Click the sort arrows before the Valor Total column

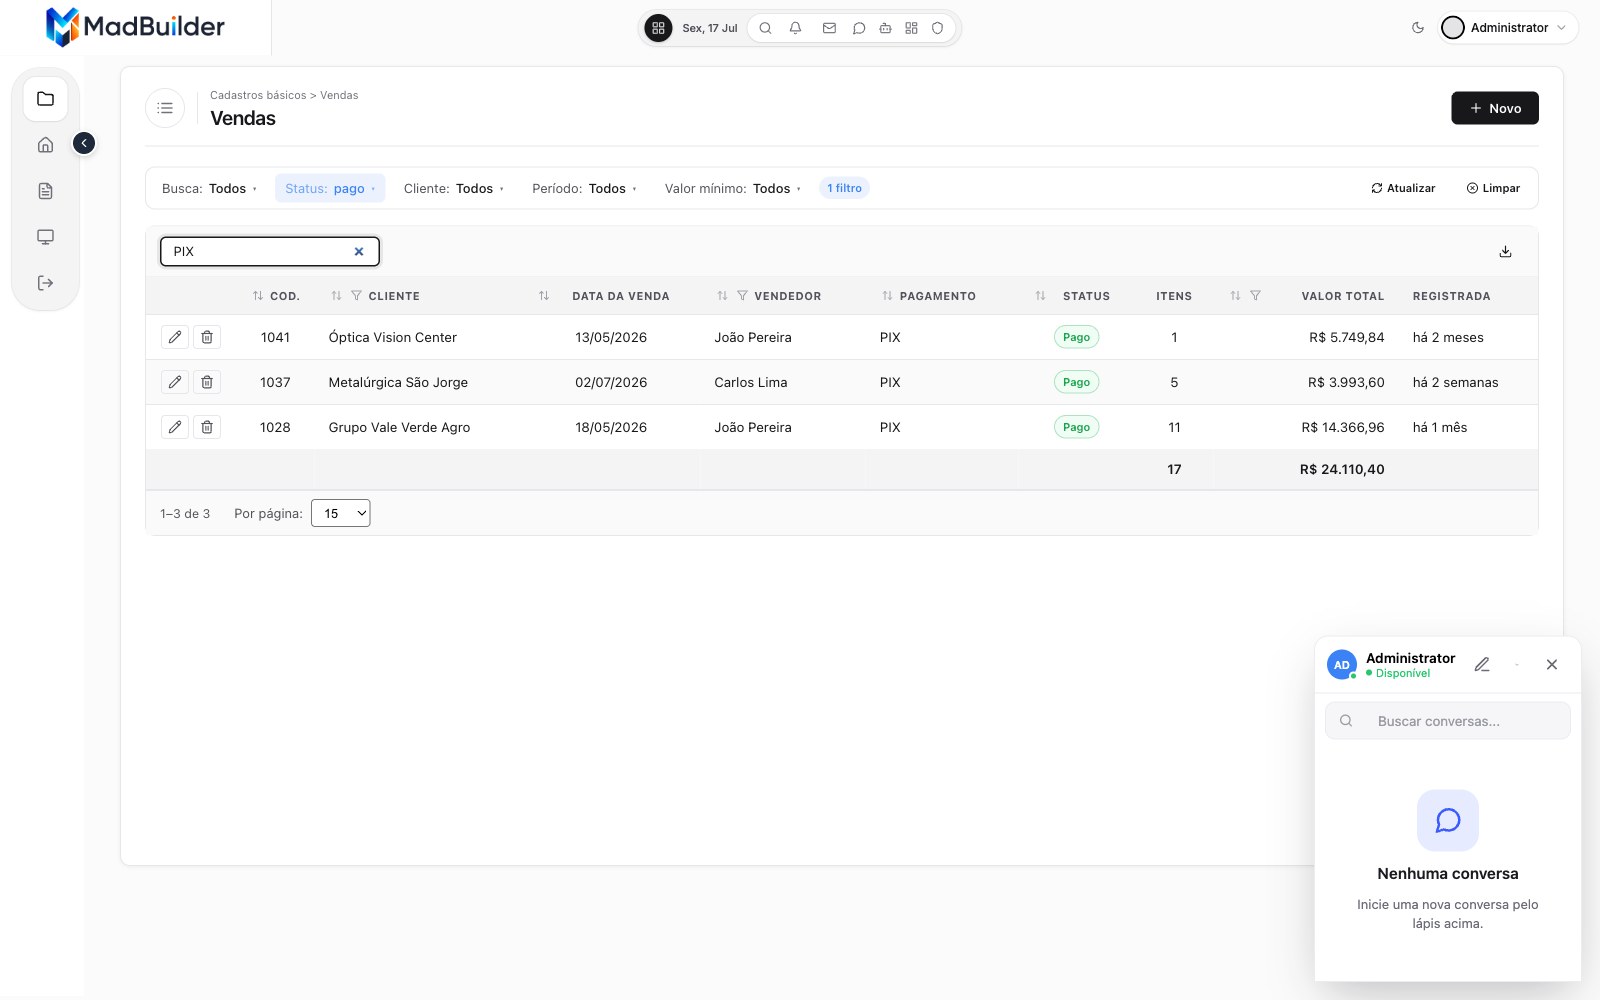(x=1235, y=296)
